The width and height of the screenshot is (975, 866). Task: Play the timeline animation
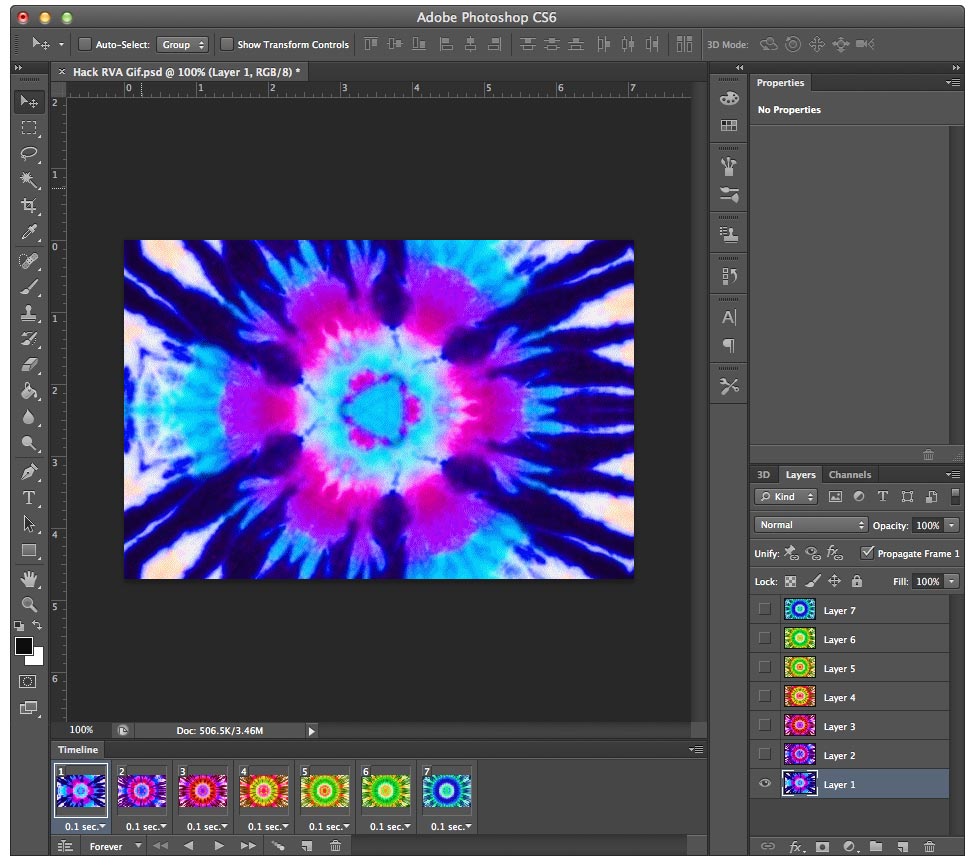click(x=219, y=847)
